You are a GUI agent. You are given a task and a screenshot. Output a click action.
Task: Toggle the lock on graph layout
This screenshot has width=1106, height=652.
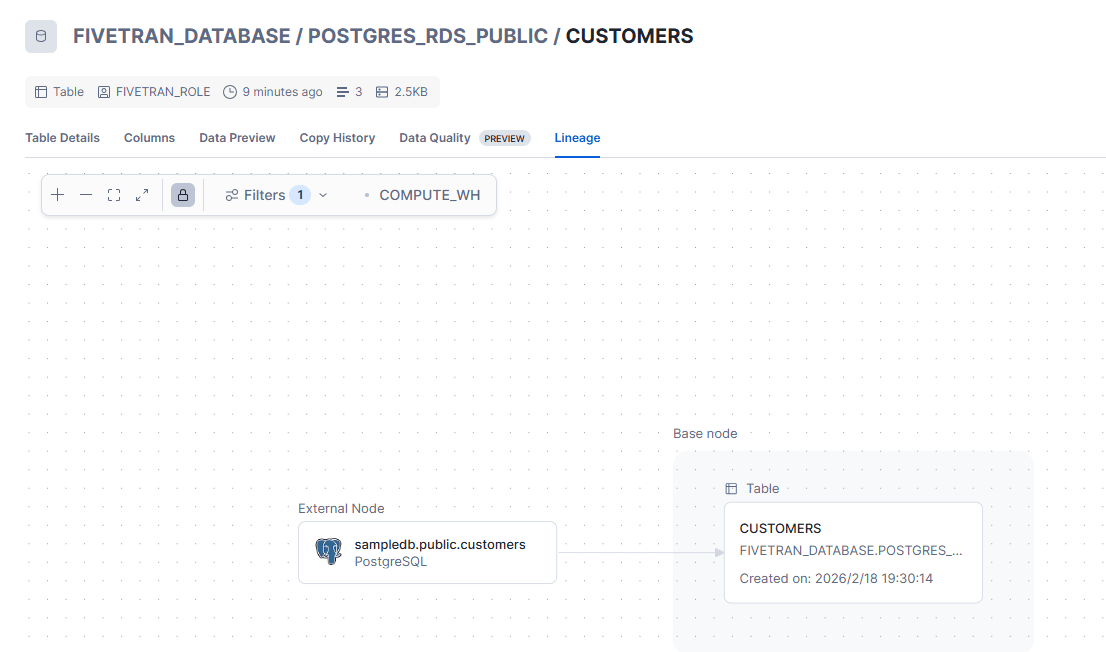pyautogui.click(x=183, y=195)
